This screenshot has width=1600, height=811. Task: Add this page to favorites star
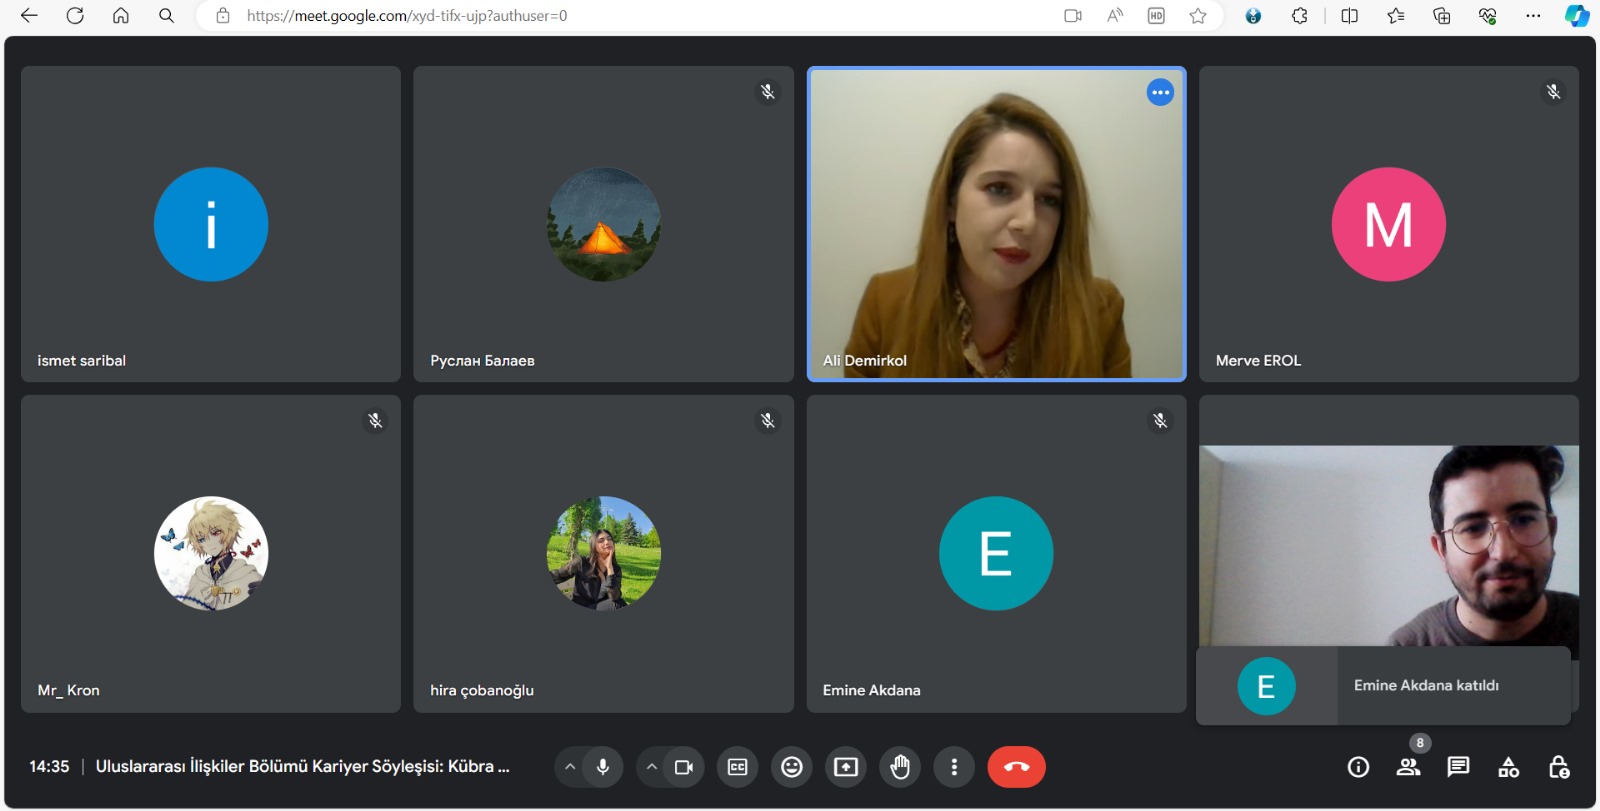click(1198, 15)
